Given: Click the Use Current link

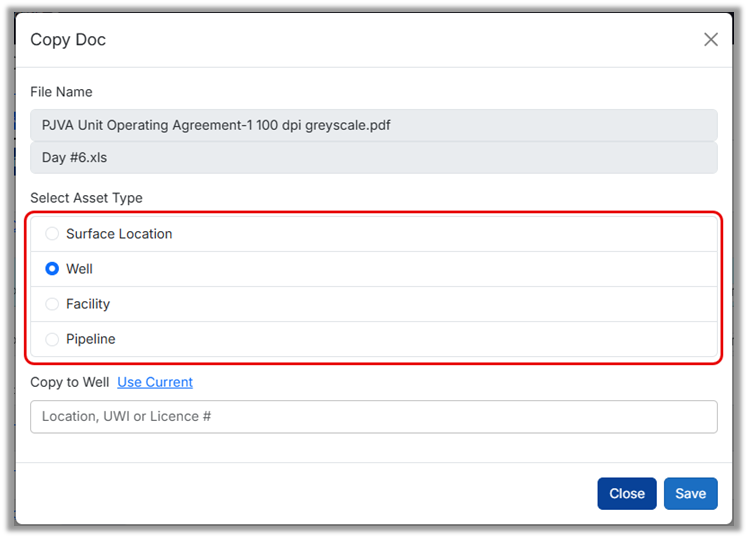Looking at the screenshot, I should [x=155, y=382].
